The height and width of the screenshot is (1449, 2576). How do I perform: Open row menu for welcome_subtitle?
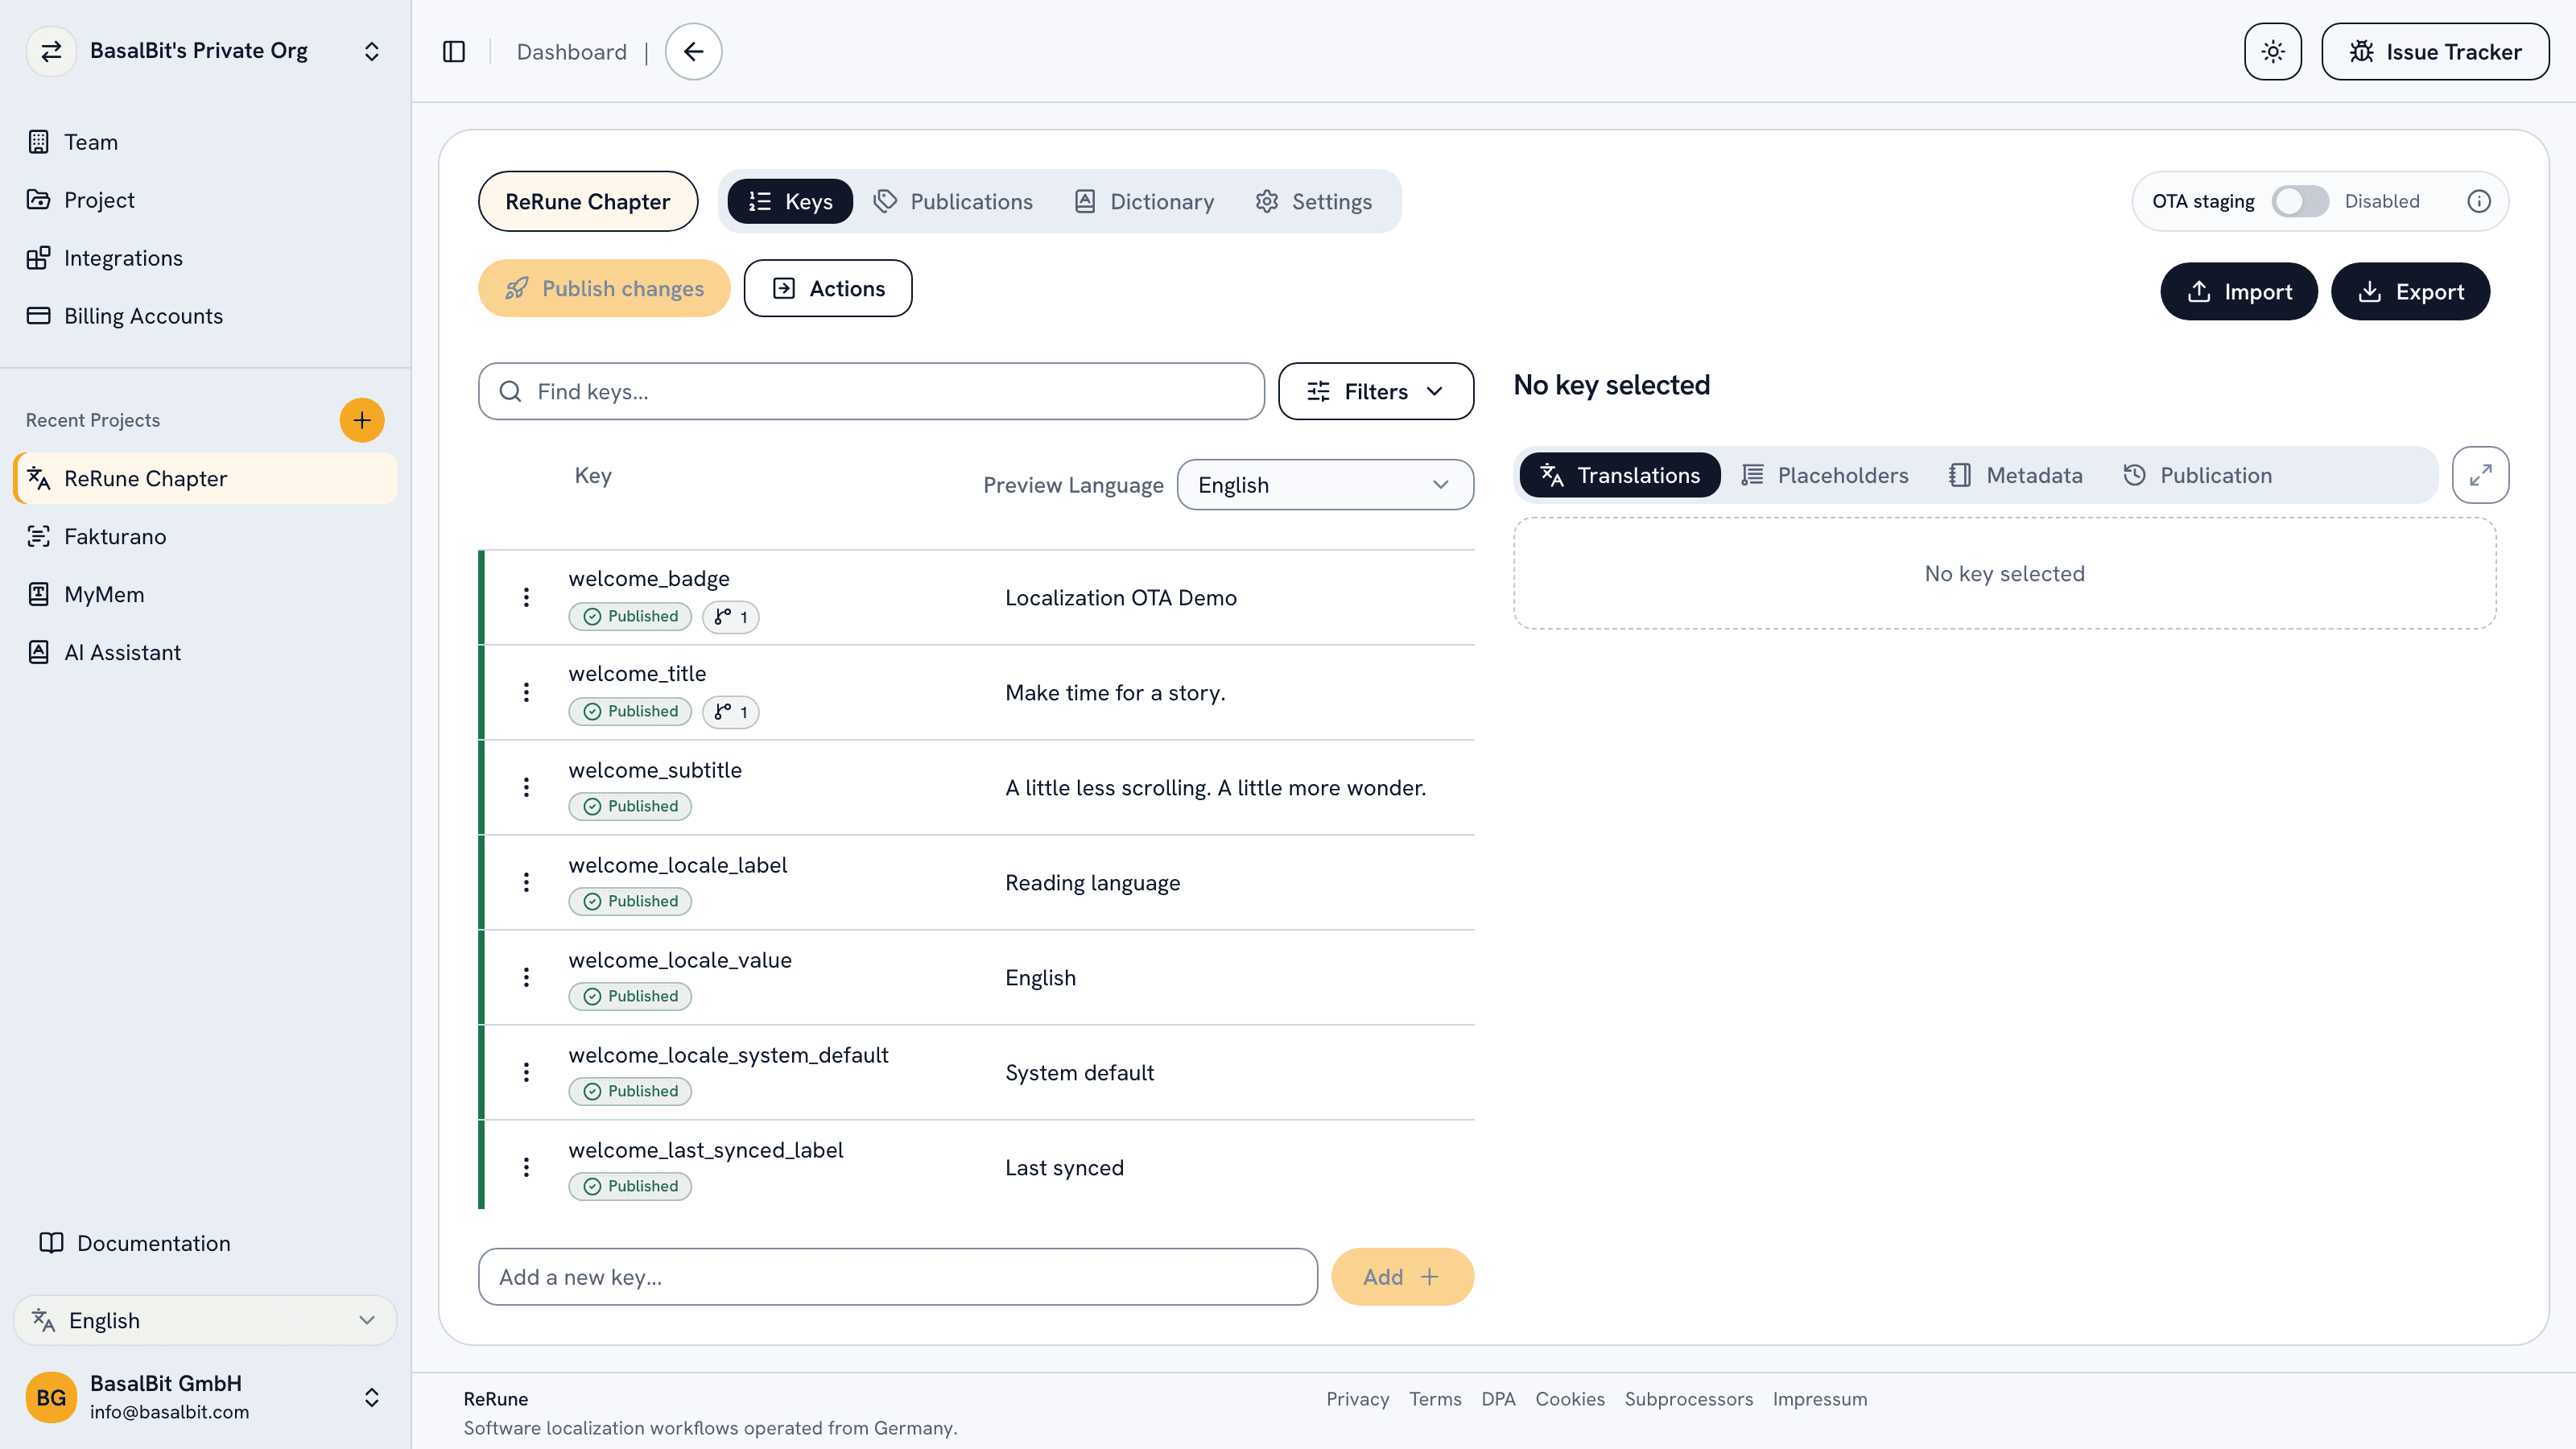(x=526, y=787)
